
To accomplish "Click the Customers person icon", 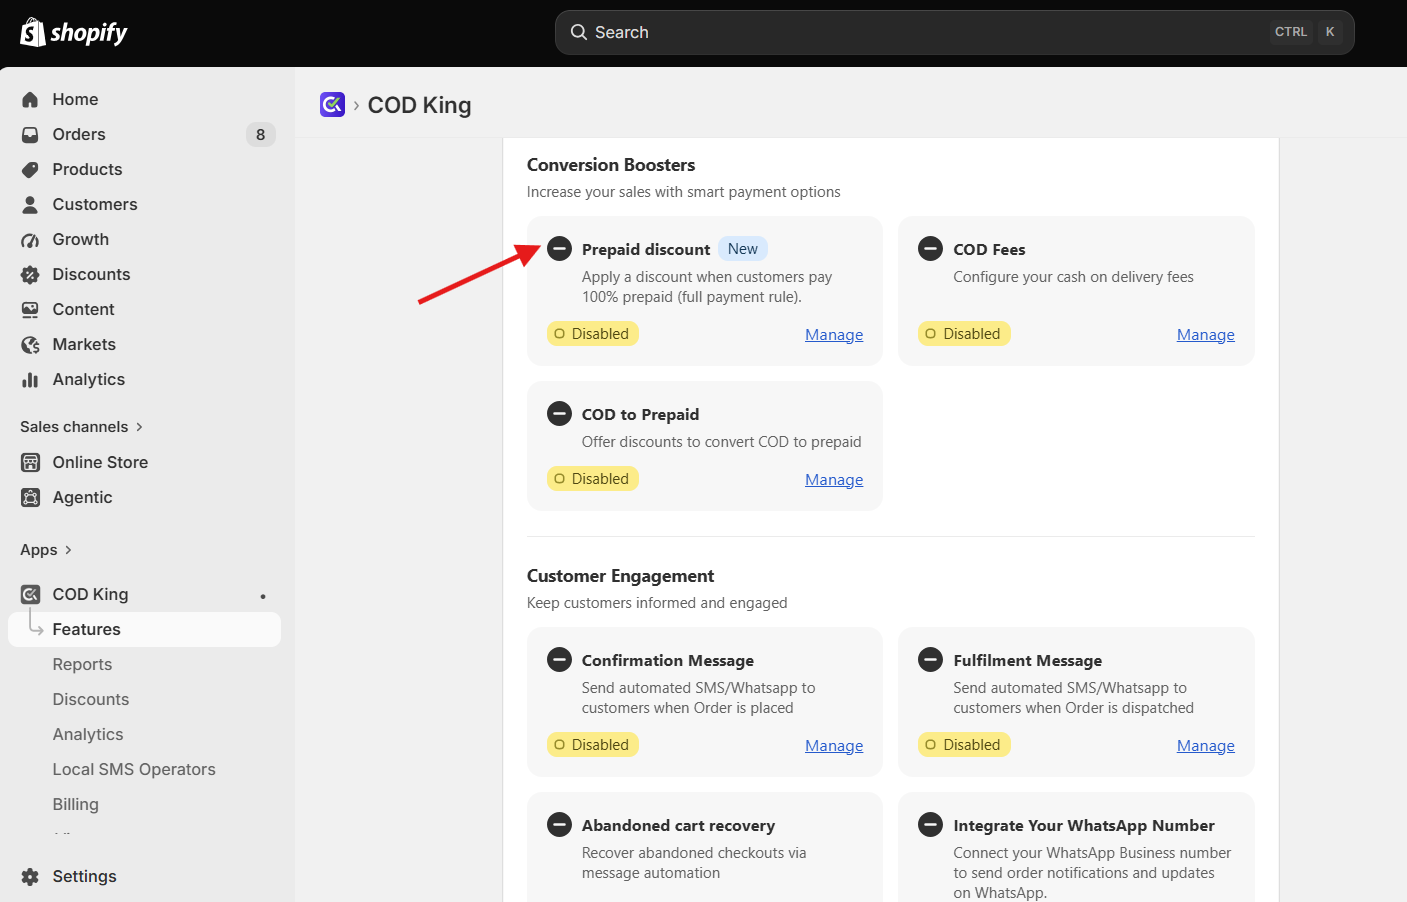I will coord(31,205).
